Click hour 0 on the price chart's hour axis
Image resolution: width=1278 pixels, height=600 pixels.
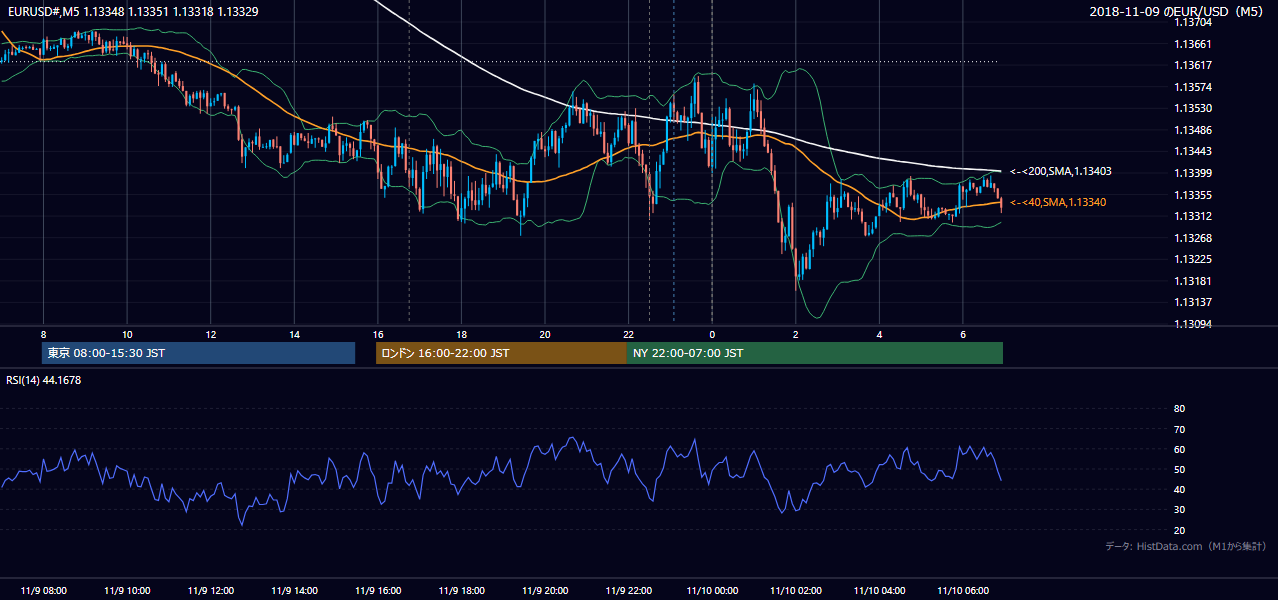712,334
